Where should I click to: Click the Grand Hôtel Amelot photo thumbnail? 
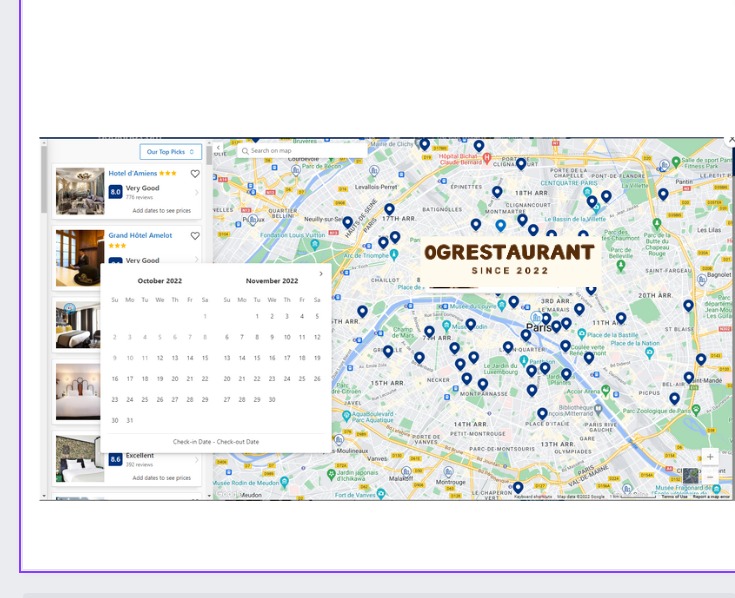[80, 258]
